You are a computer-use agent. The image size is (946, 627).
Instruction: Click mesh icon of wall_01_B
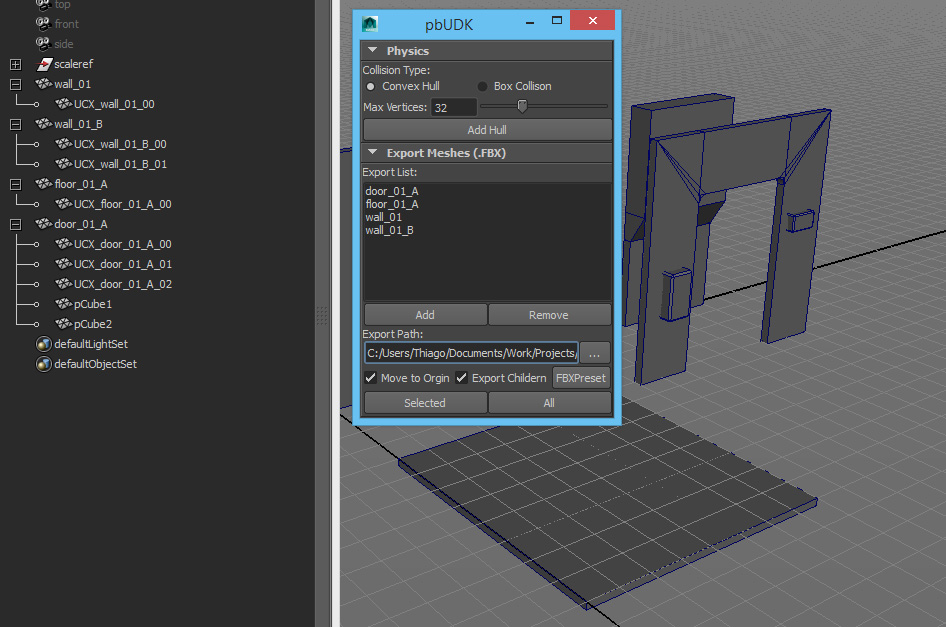[x=43, y=124]
